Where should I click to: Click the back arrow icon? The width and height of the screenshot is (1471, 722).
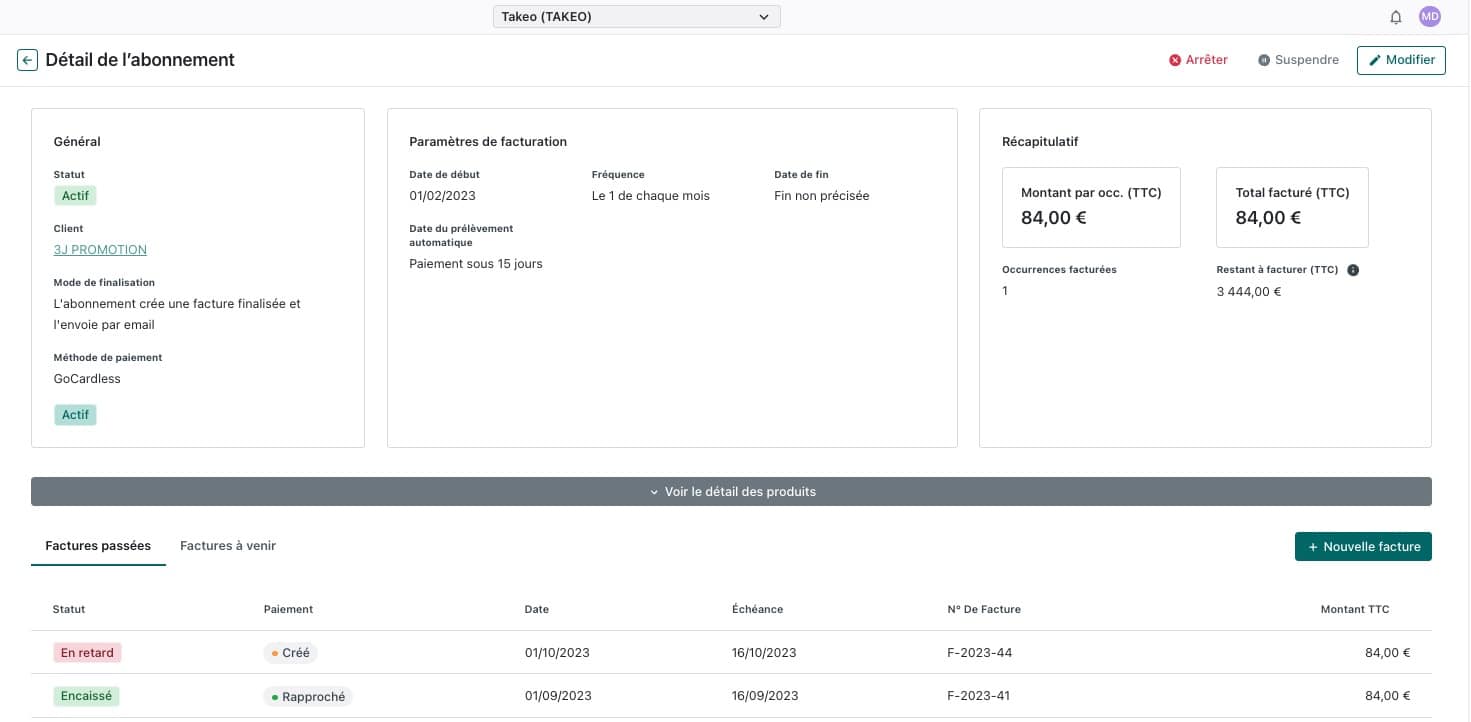pyautogui.click(x=27, y=60)
